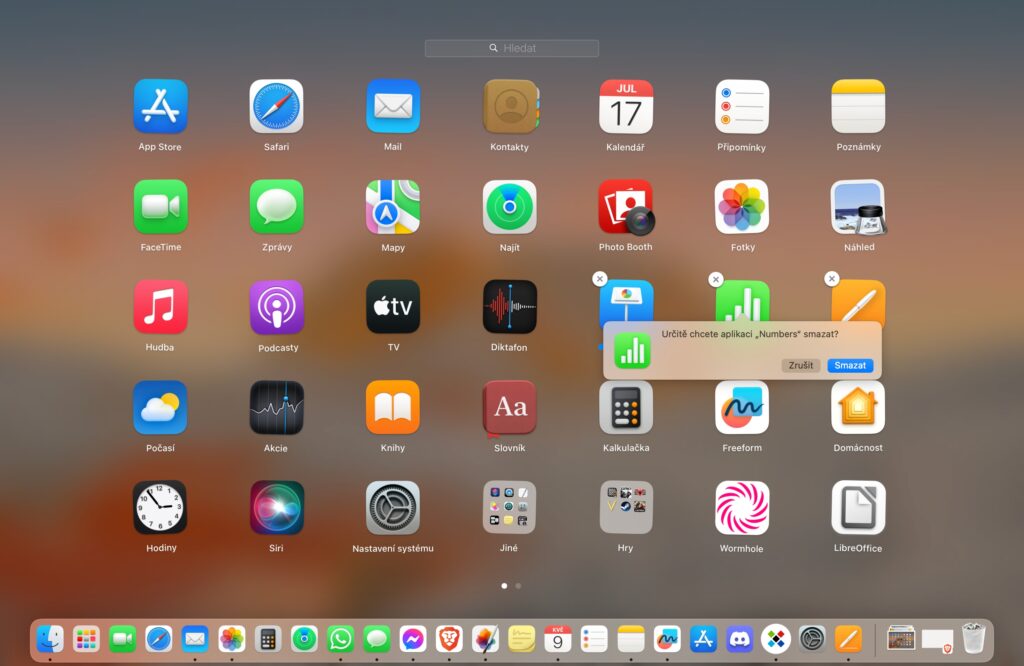1024x666 pixels.
Task: Launch the Podcasty app
Action: pos(277,307)
